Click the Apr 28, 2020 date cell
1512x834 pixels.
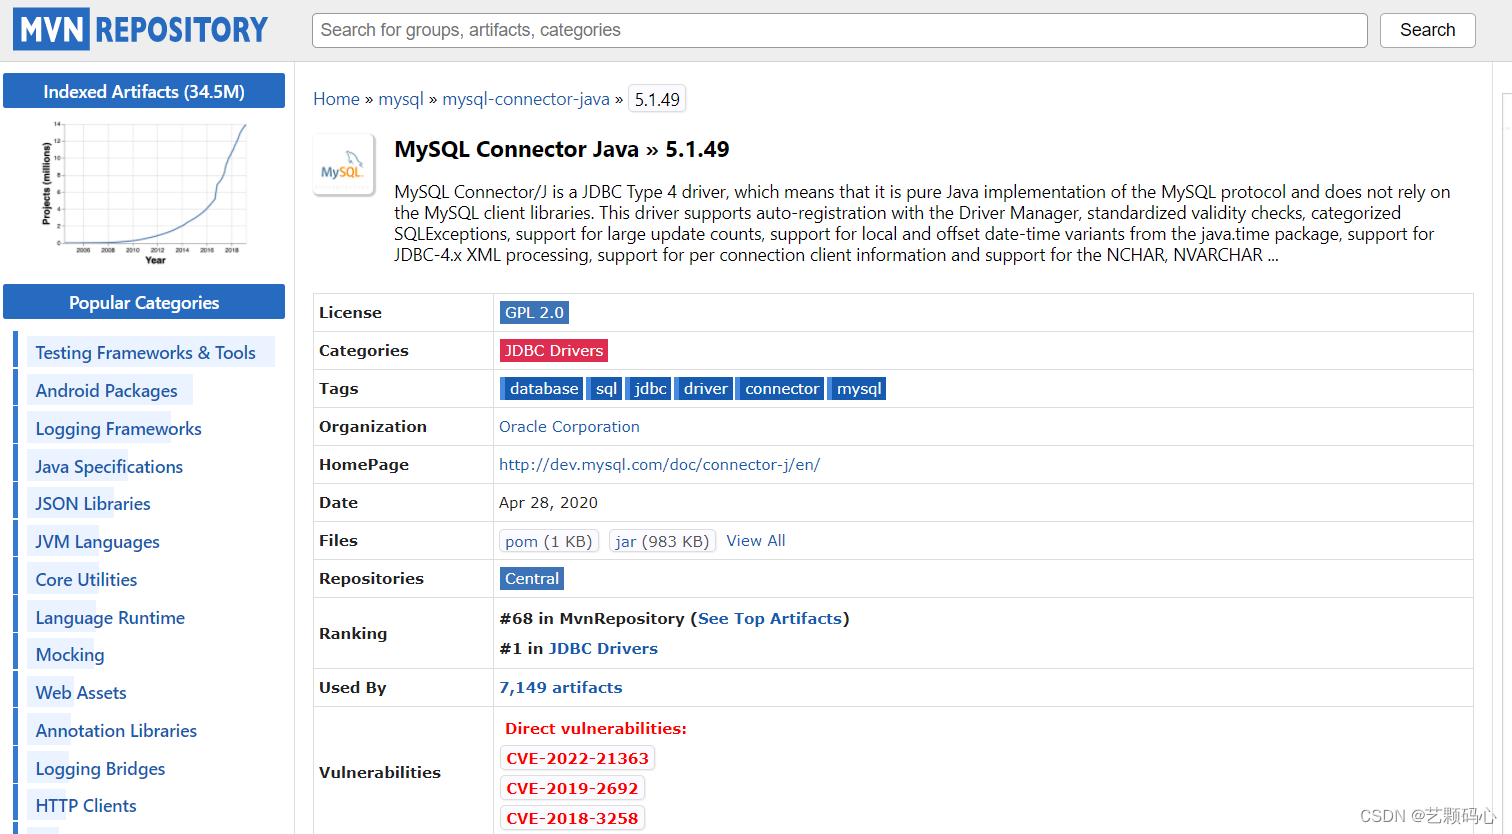coord(548,502)
